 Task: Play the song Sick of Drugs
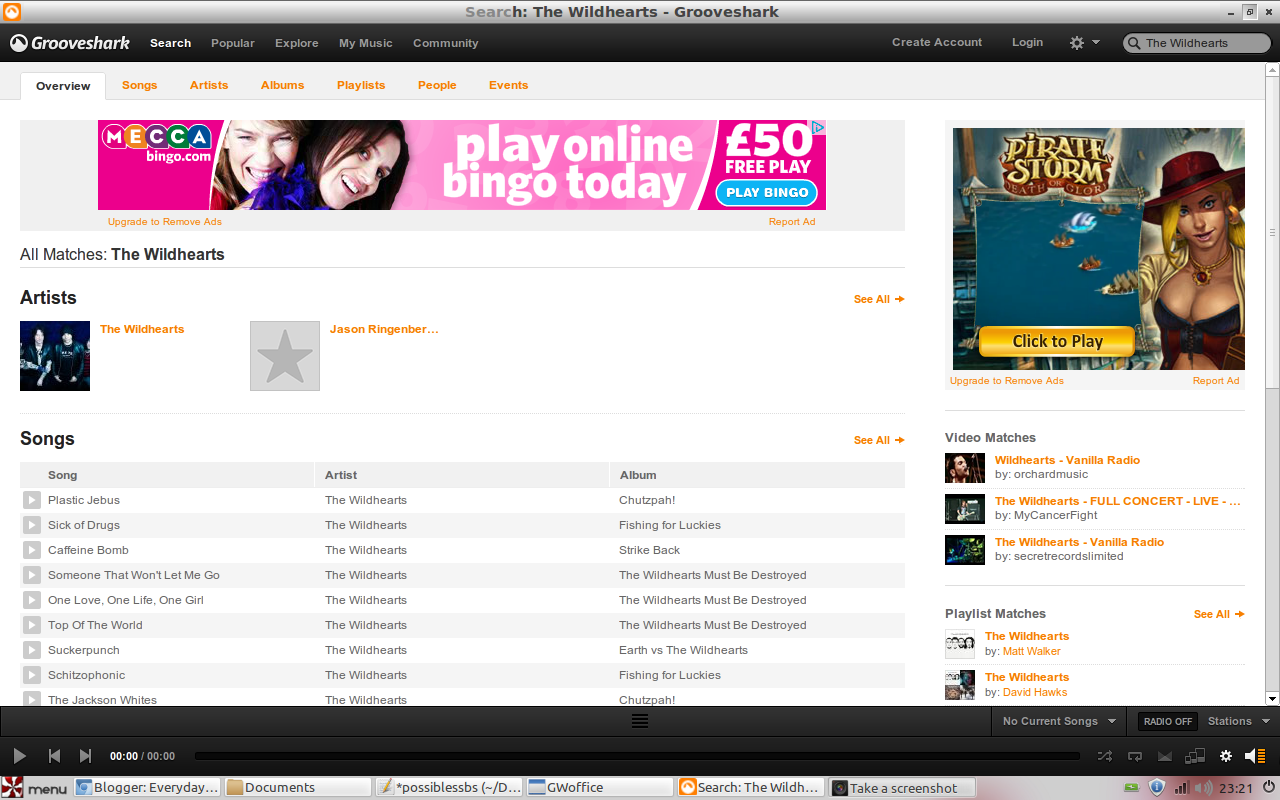(32, 525)
